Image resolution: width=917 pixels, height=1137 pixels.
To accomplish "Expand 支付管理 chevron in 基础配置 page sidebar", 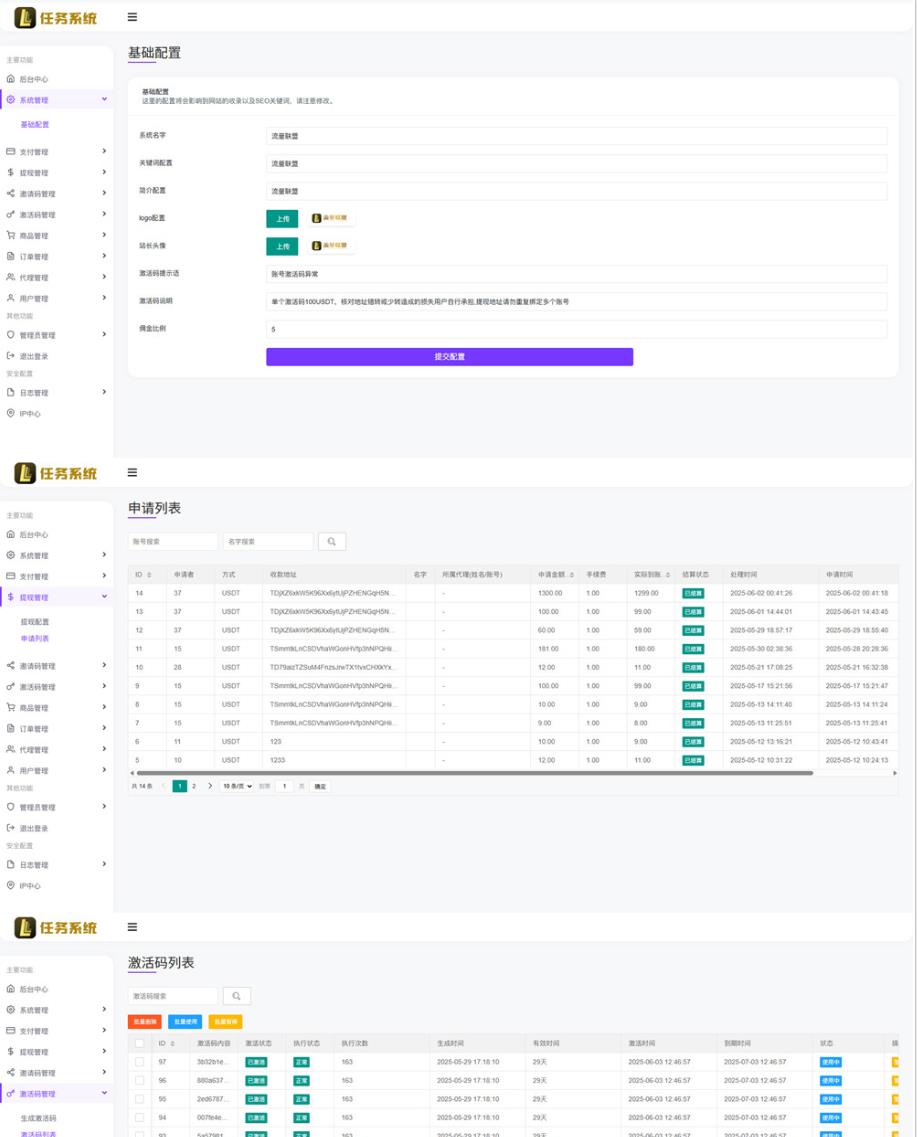I will [104, 152].
